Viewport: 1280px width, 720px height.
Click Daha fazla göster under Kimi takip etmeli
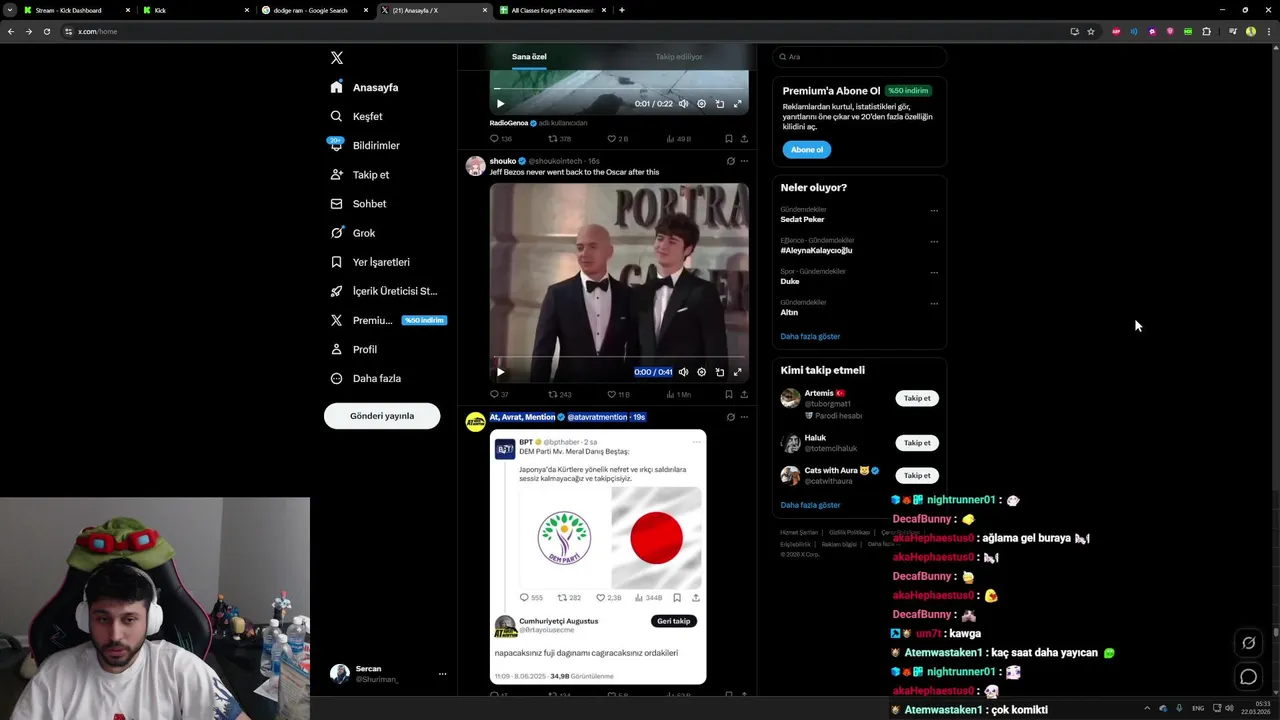pos(810,505)
